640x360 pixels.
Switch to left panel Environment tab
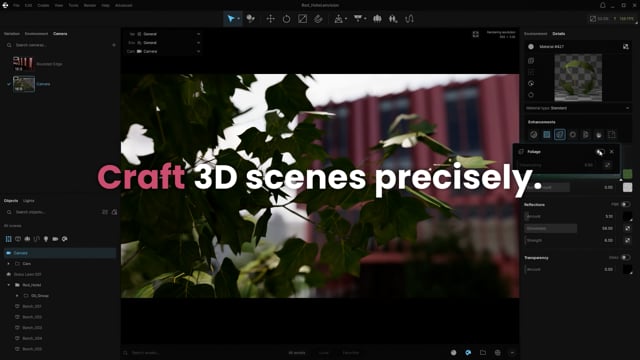point(36,34)
